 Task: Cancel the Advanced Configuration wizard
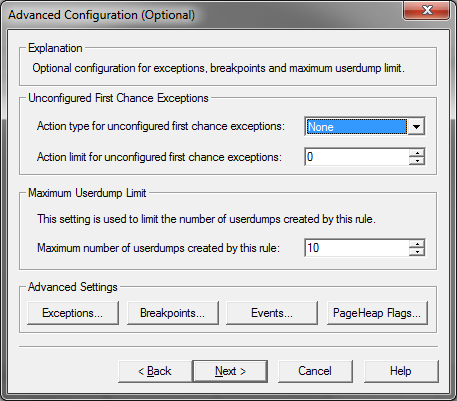(x=315, y=371)
